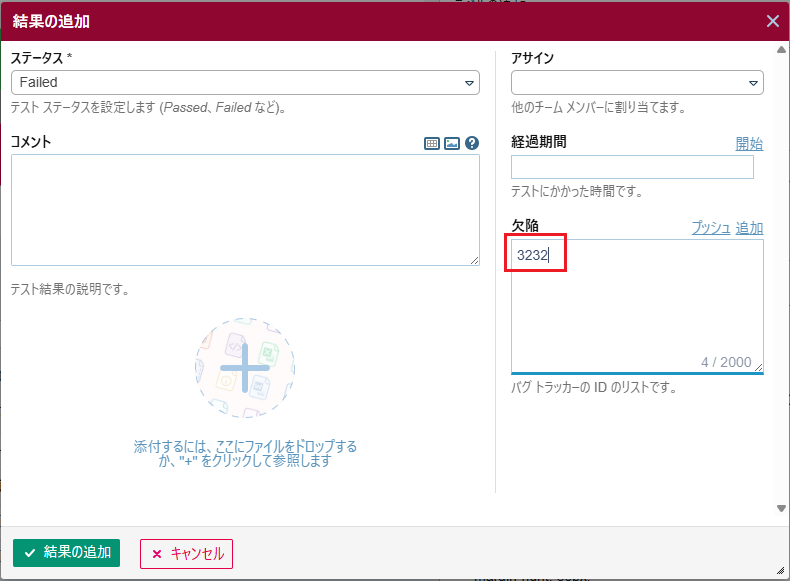Close the 結果の追加 dialog with X

[772, 21]
